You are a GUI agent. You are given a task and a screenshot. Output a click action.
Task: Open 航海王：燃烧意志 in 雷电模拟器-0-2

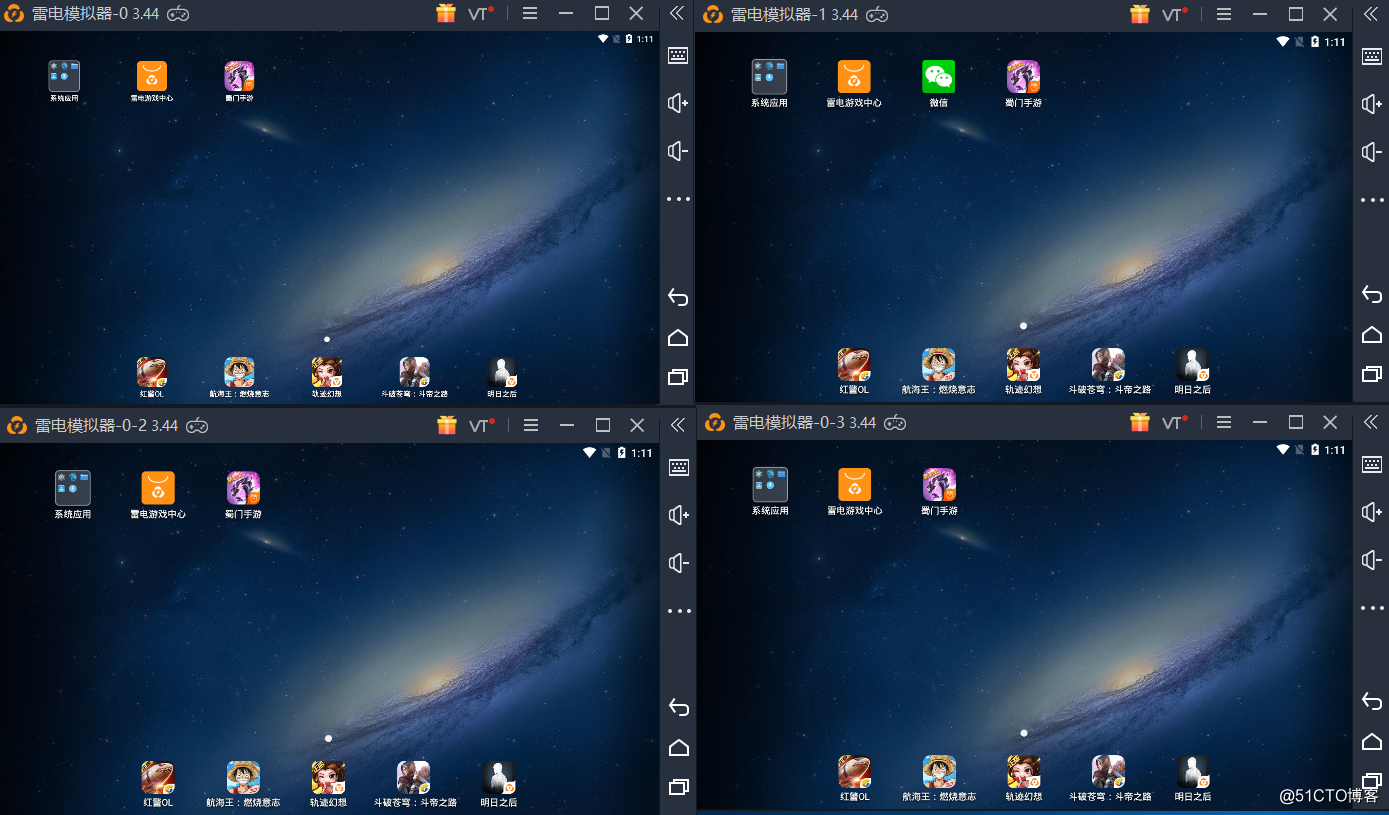243,778
